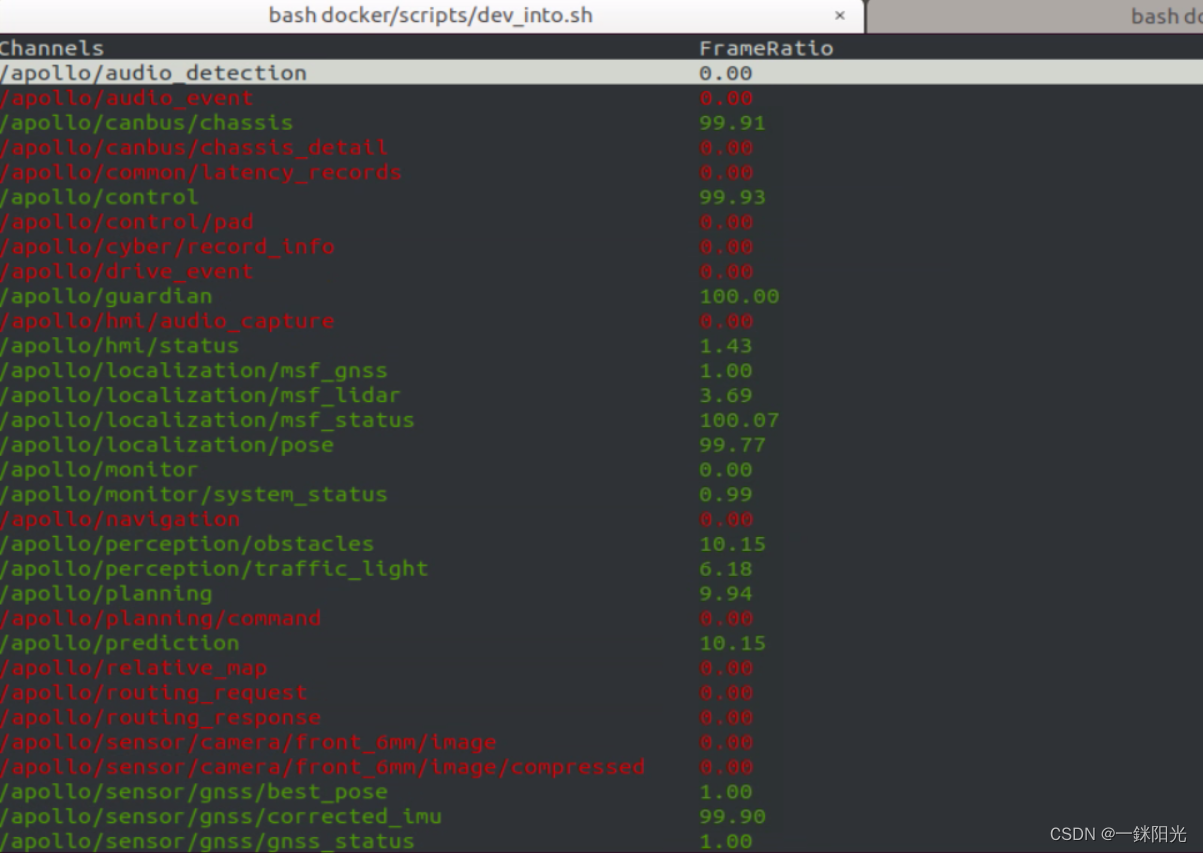Image resolution: width=1203 pixels, height=853 pixels.
Task: Click the Channels column header
Action: click(52, 48)
